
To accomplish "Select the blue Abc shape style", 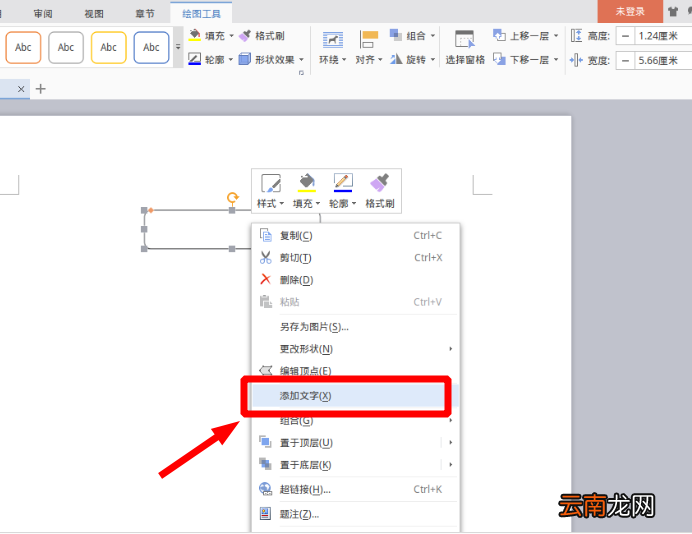I will pyautogui.click(x=151, y=47).
